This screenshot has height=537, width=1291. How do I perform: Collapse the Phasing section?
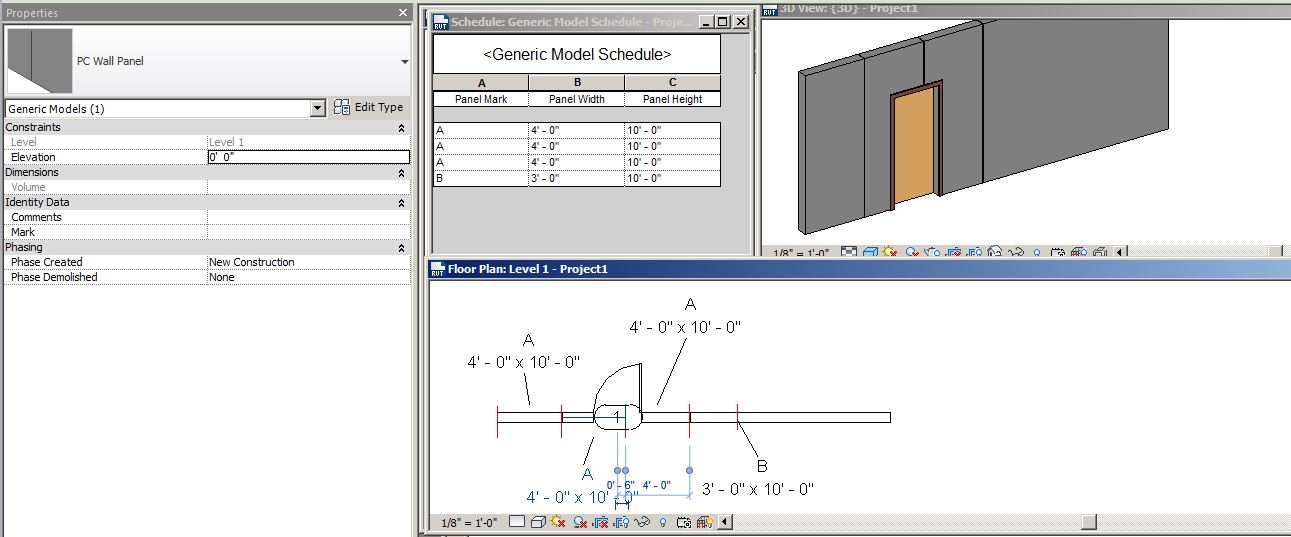401,248
